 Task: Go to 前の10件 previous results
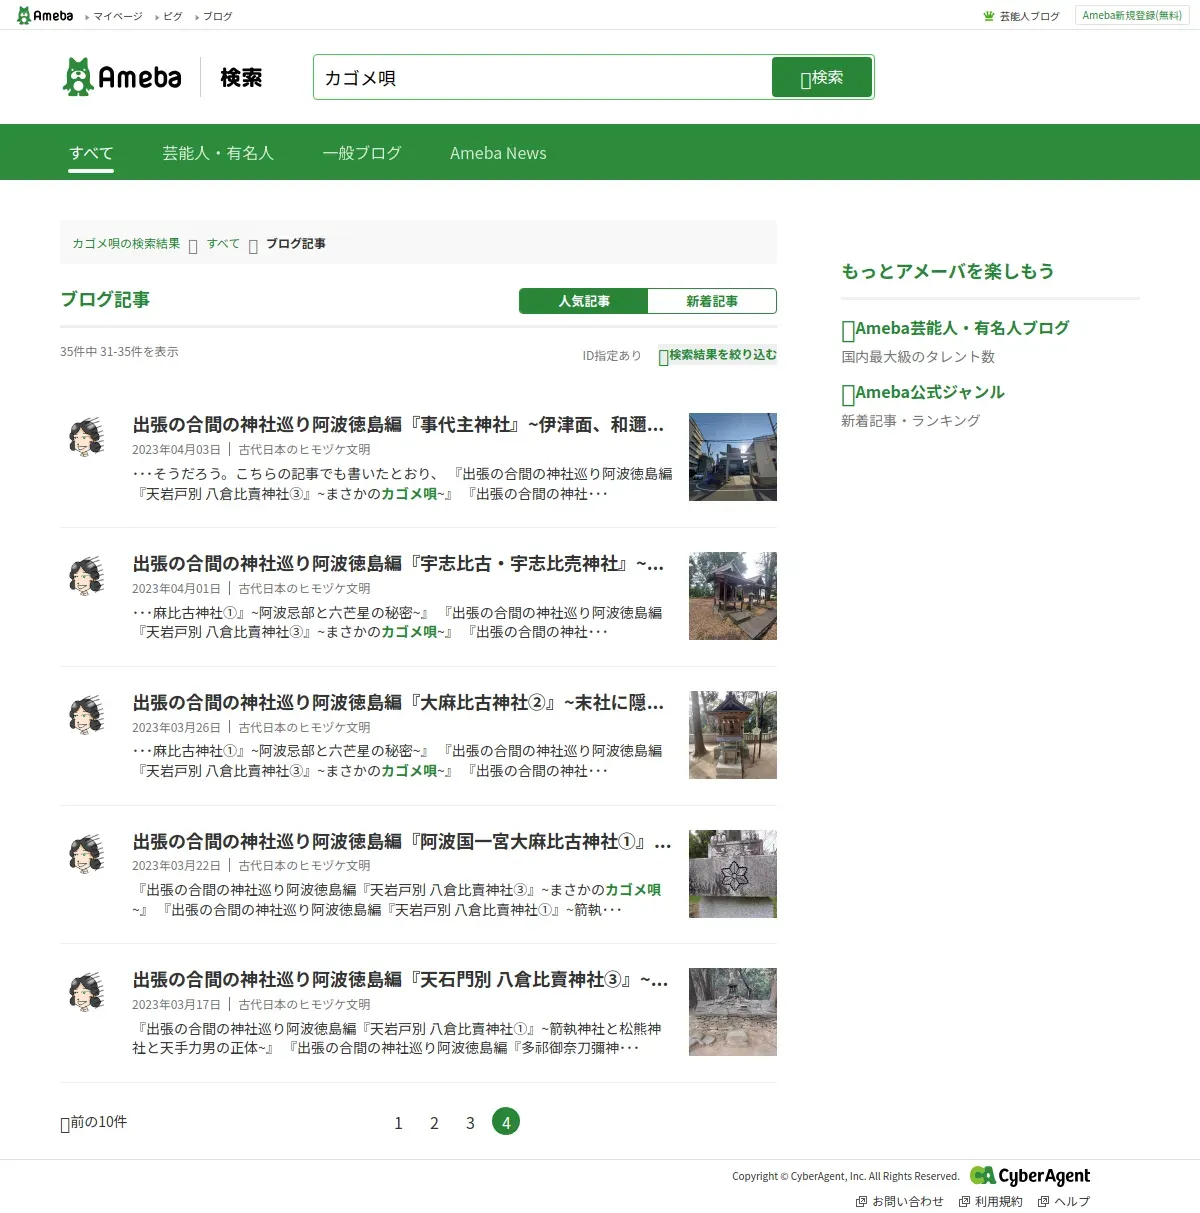point(94,1122)
